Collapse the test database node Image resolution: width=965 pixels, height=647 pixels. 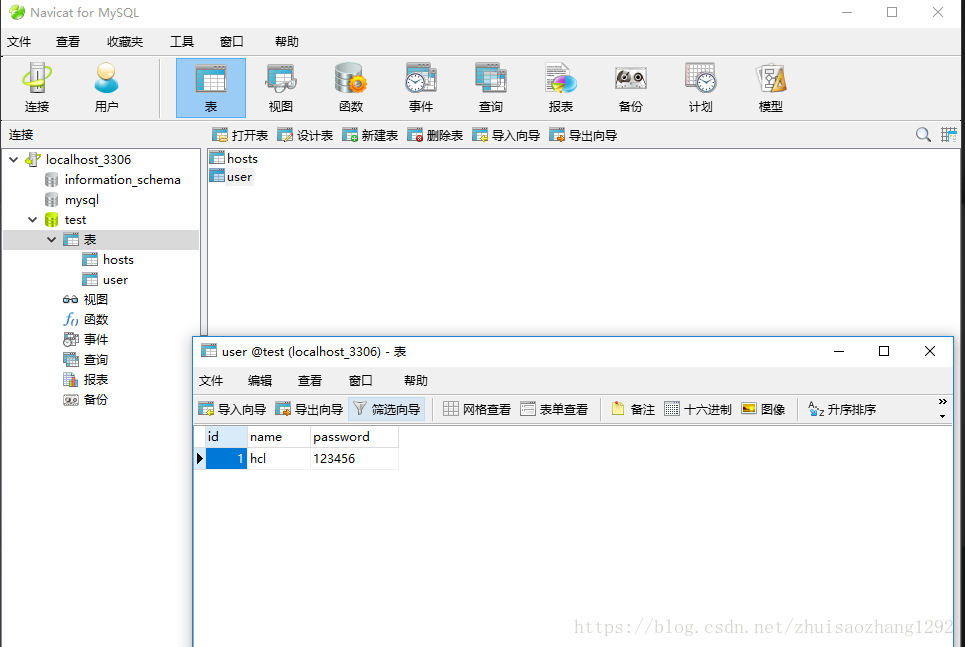[32, 220]
